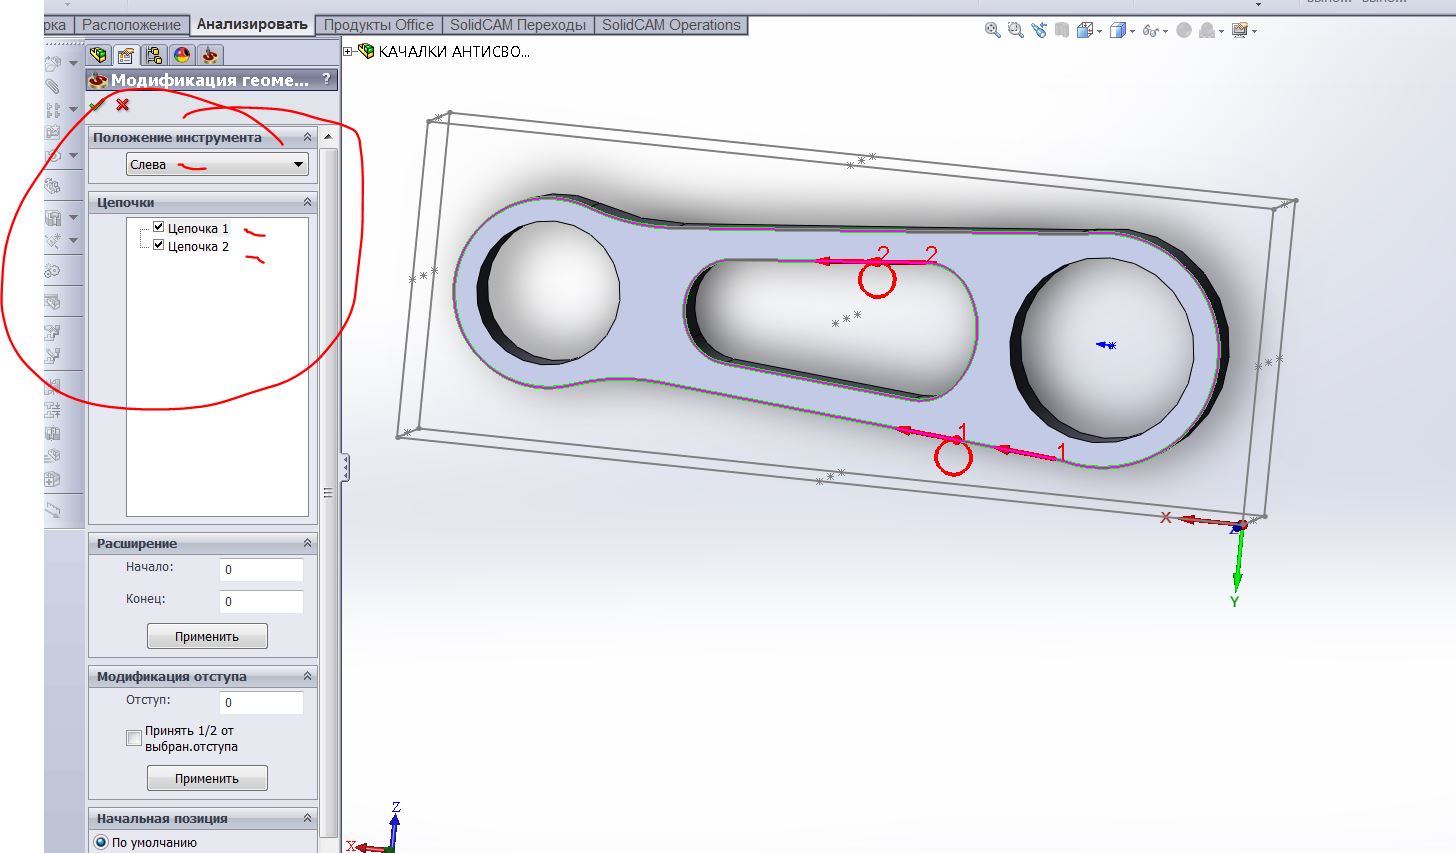This screenshot has width=1456, height=853.
Task: Open help for Модификация геометрии panel
Action: (326, 80)
